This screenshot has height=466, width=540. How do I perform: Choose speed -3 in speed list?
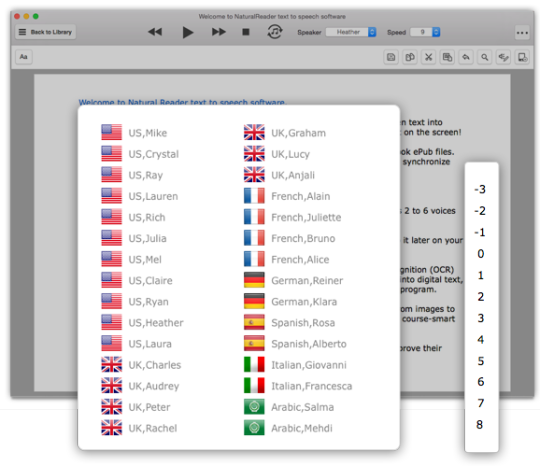coord(481,189)
